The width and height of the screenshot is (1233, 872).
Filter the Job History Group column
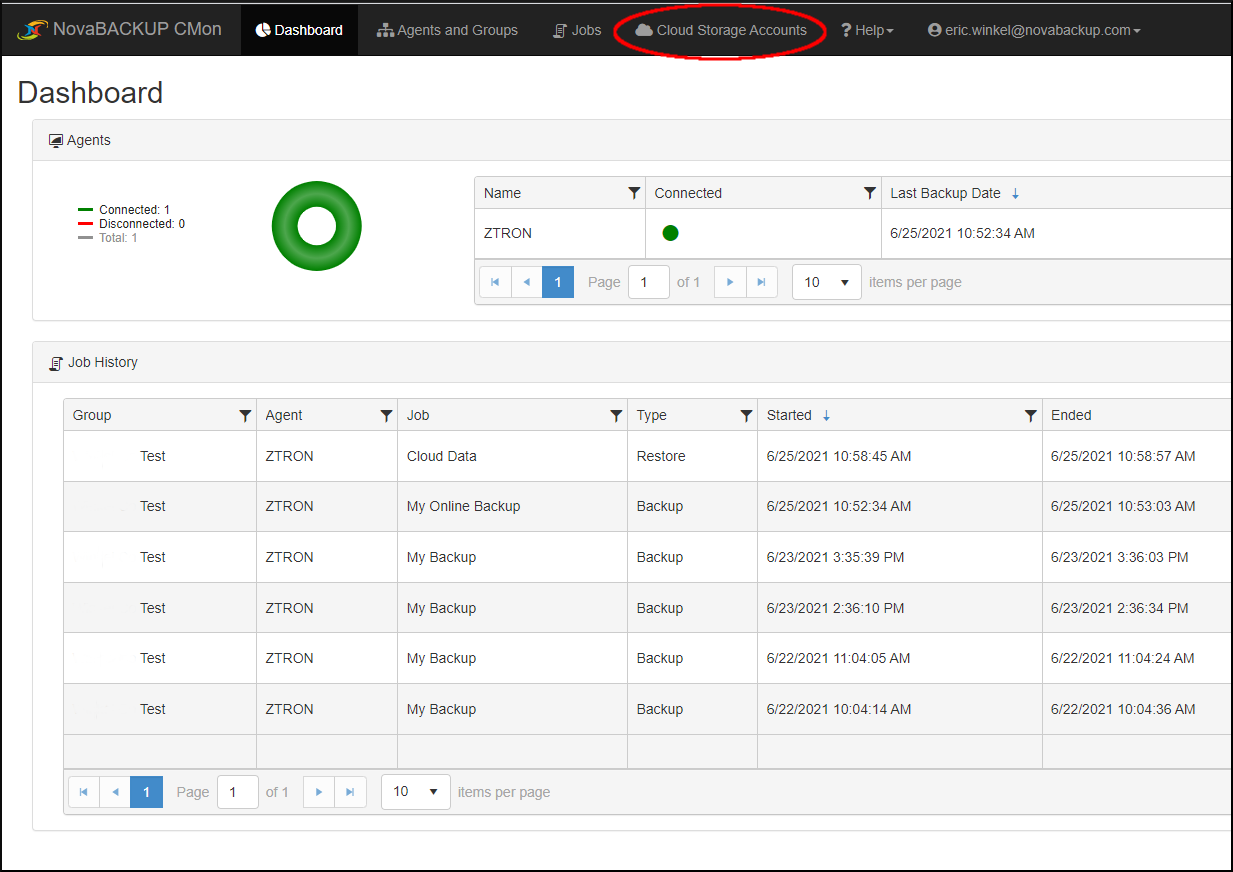[x=245, y=416]
